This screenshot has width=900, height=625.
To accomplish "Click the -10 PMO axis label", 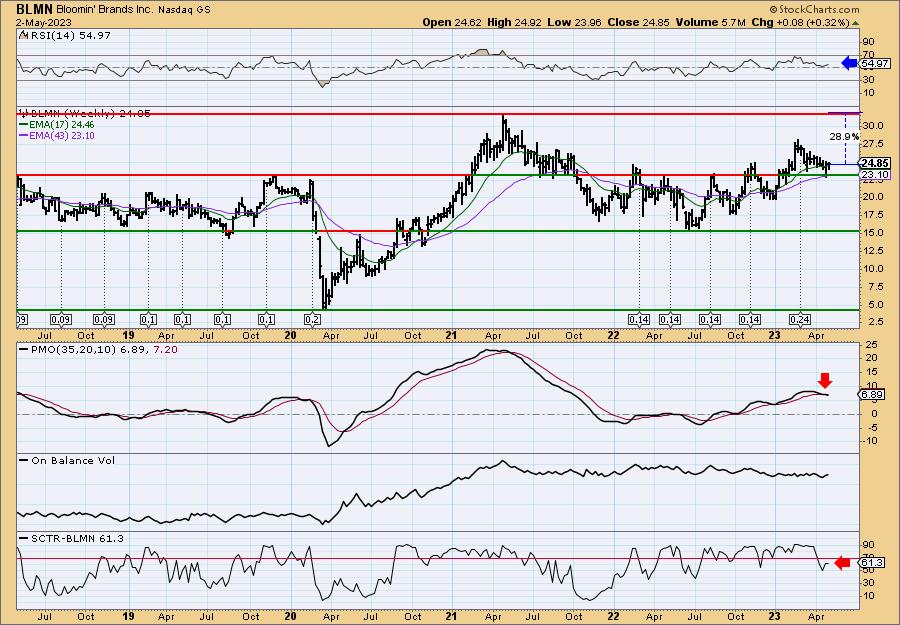I will pos(872,441).
